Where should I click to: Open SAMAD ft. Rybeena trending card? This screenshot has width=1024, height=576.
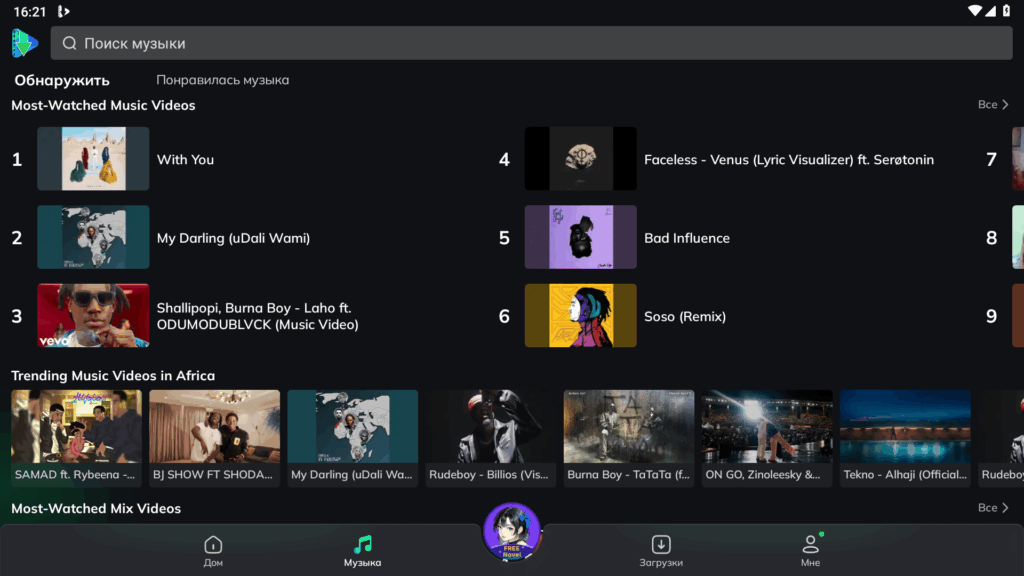coord(76,438)
